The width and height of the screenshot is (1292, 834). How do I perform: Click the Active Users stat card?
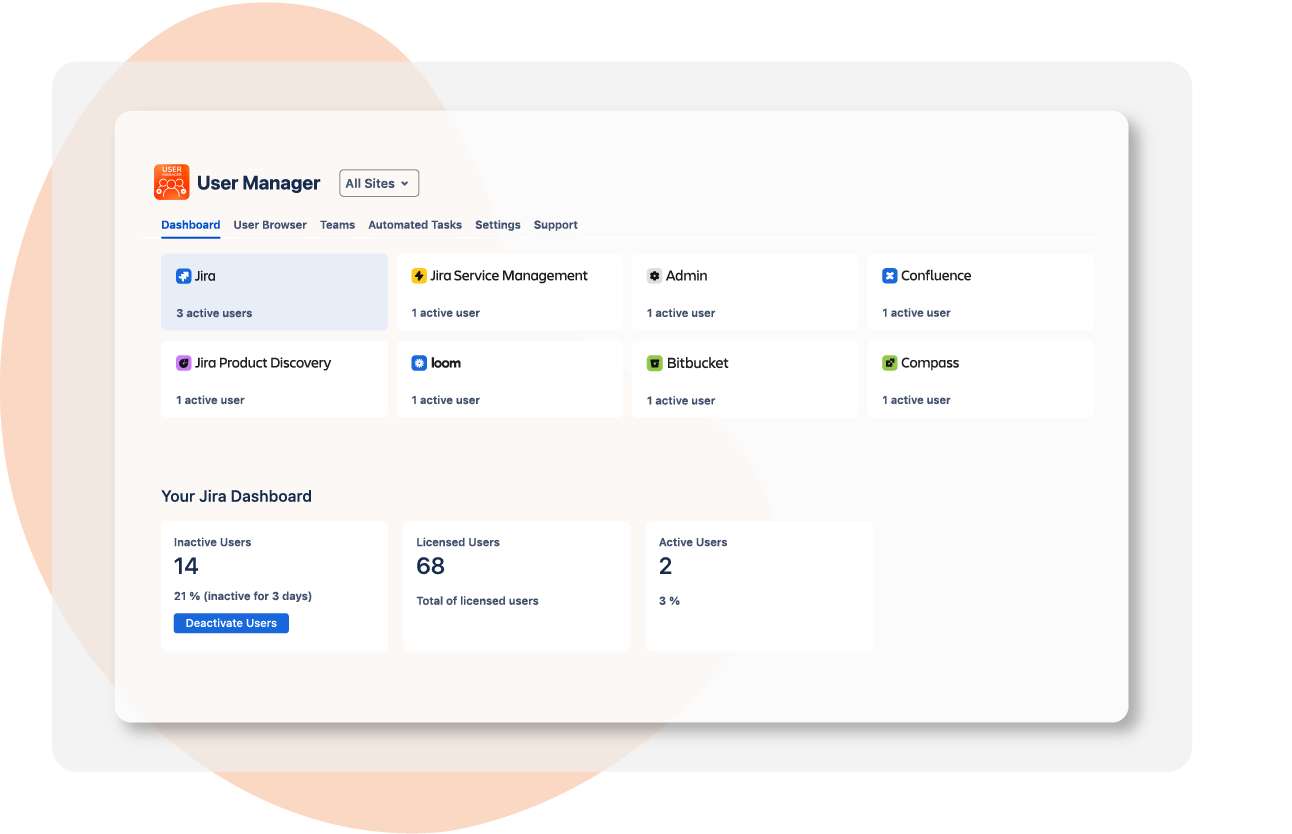(759, 586)
